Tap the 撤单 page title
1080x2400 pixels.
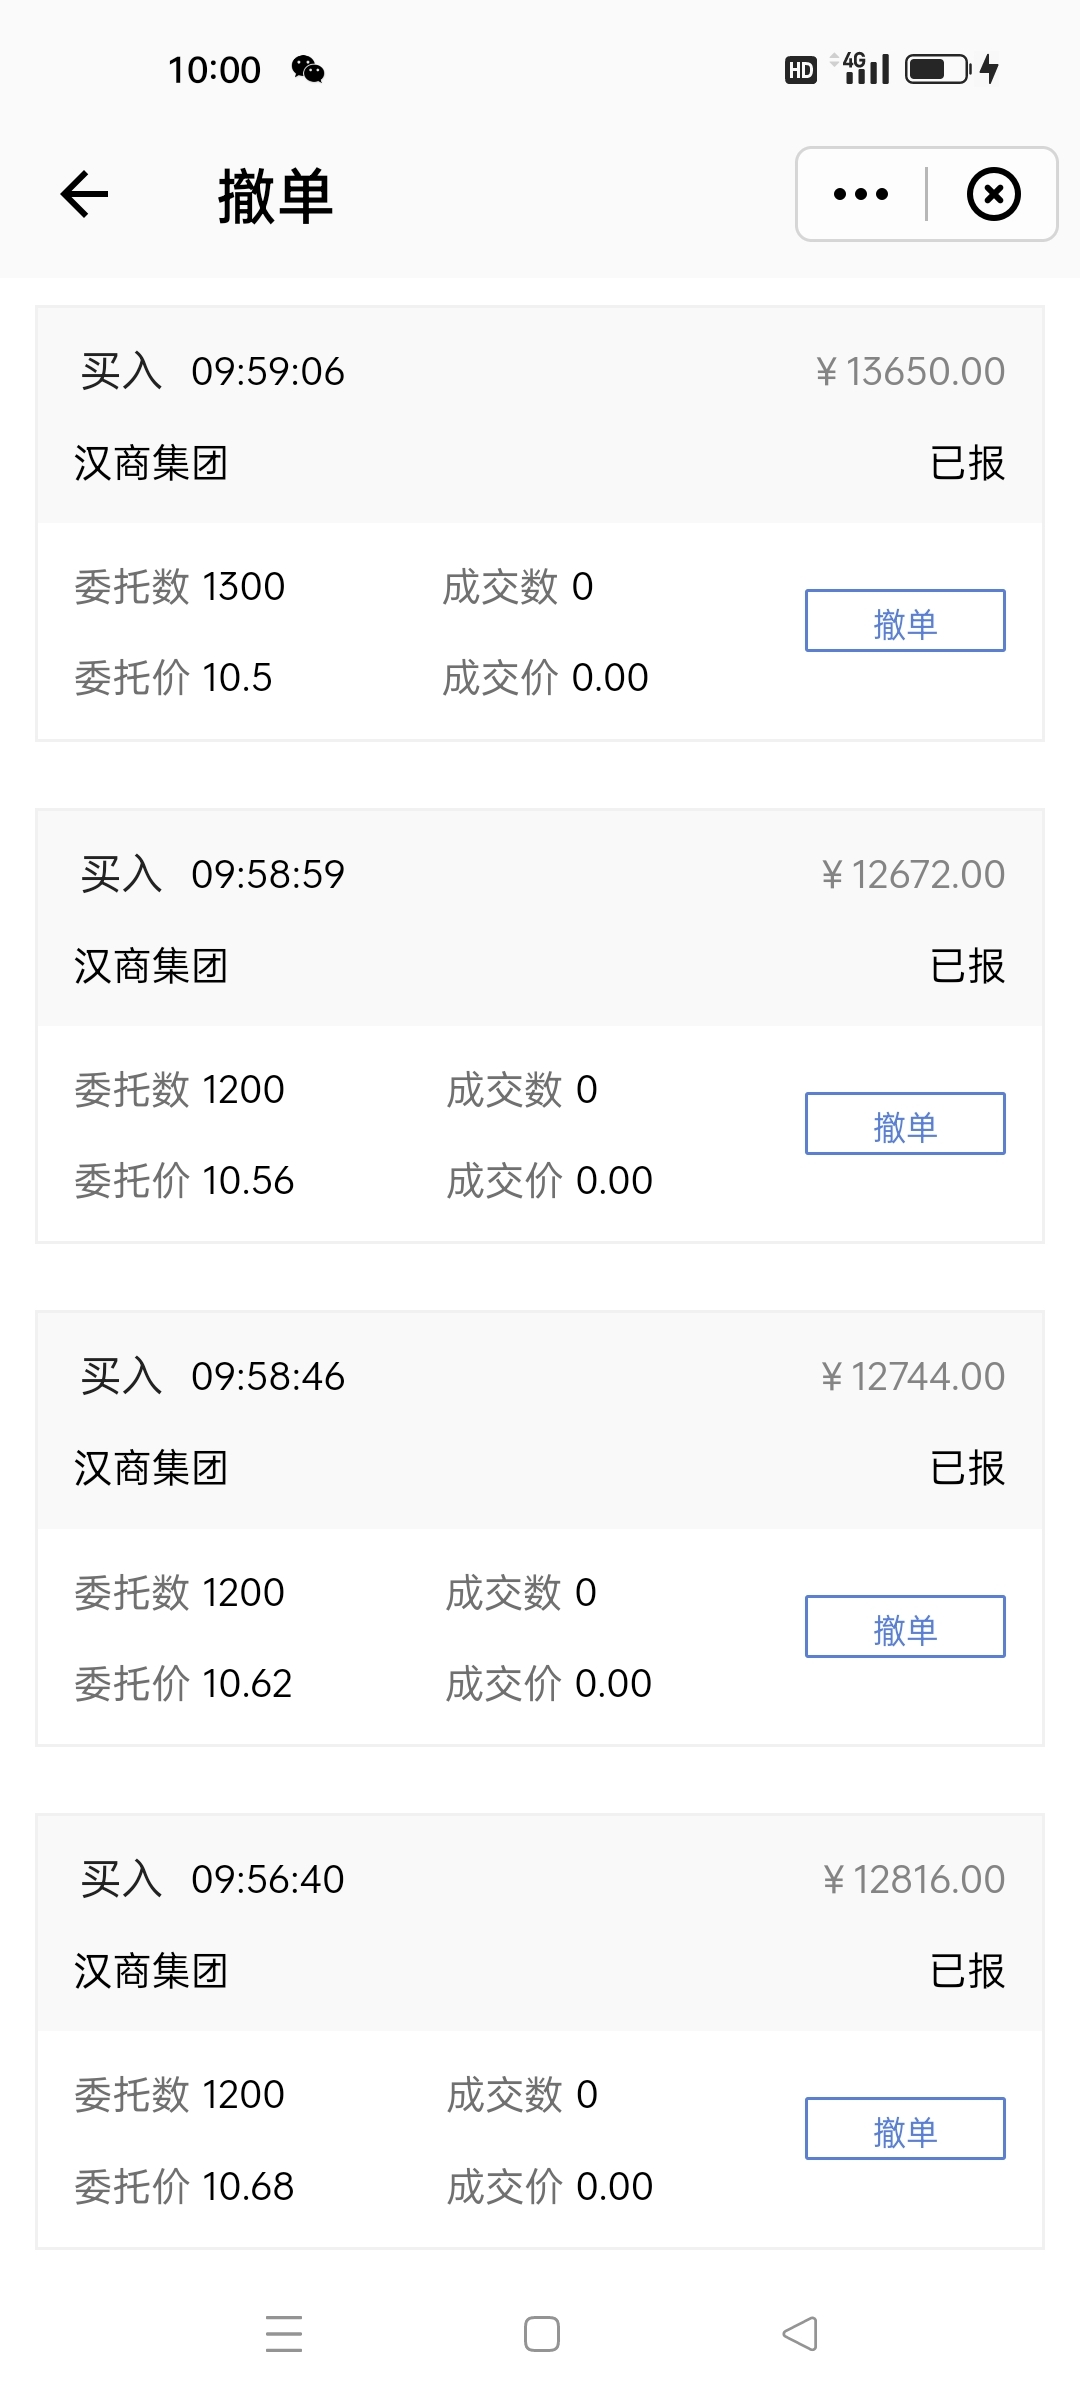(x=275, y=196)
